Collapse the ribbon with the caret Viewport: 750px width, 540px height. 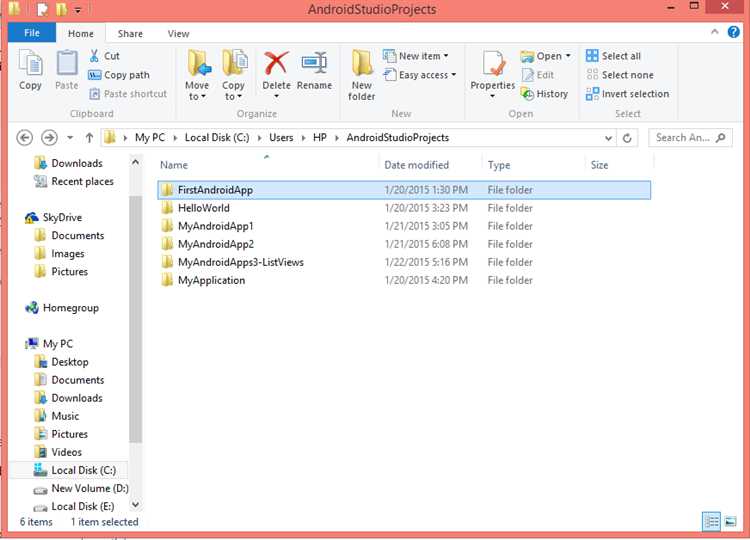(715, 32)
